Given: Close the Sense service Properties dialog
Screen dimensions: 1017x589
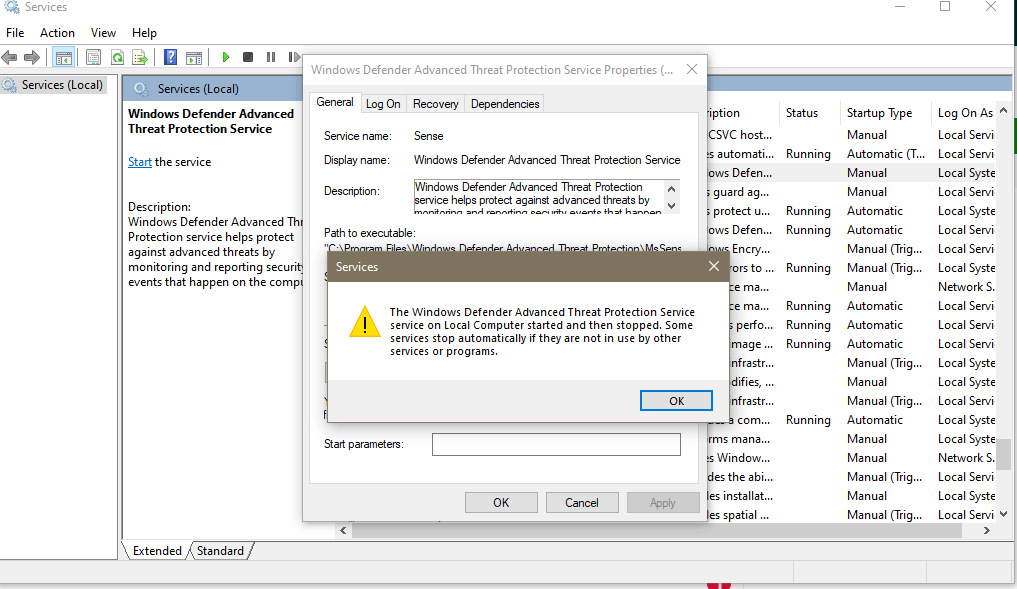Looking at the screenshot, I should click(x=692, y=69).
